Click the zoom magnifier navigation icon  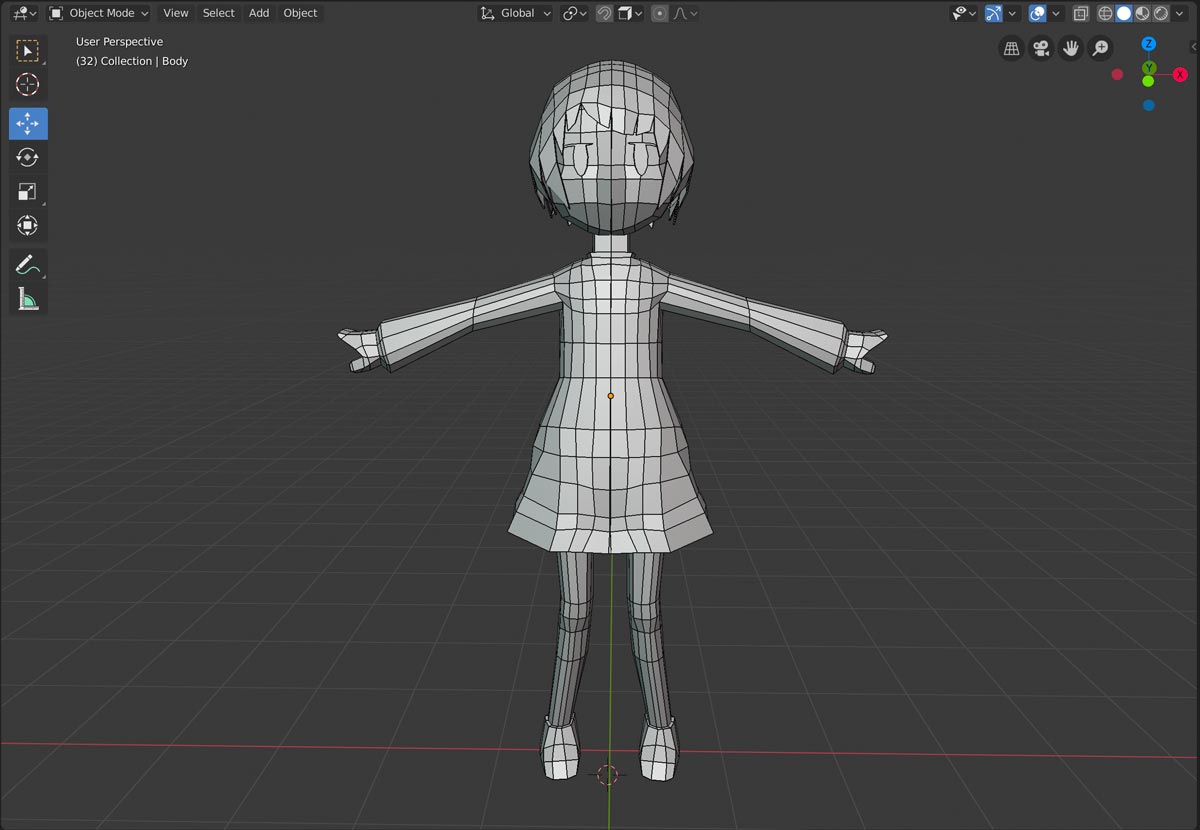[1100, 48]
